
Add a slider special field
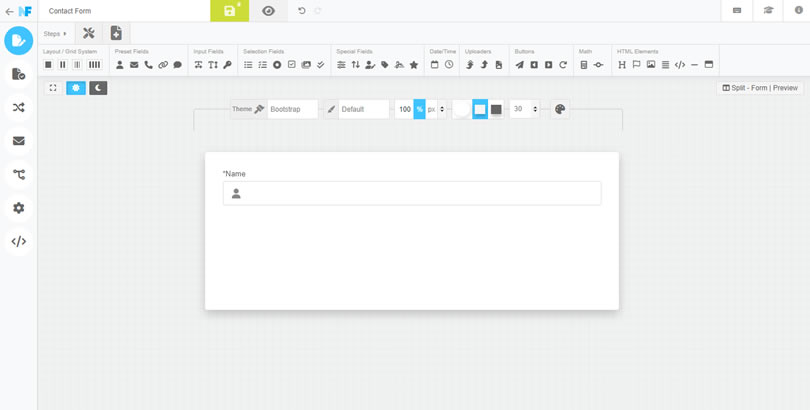(341, 65)
